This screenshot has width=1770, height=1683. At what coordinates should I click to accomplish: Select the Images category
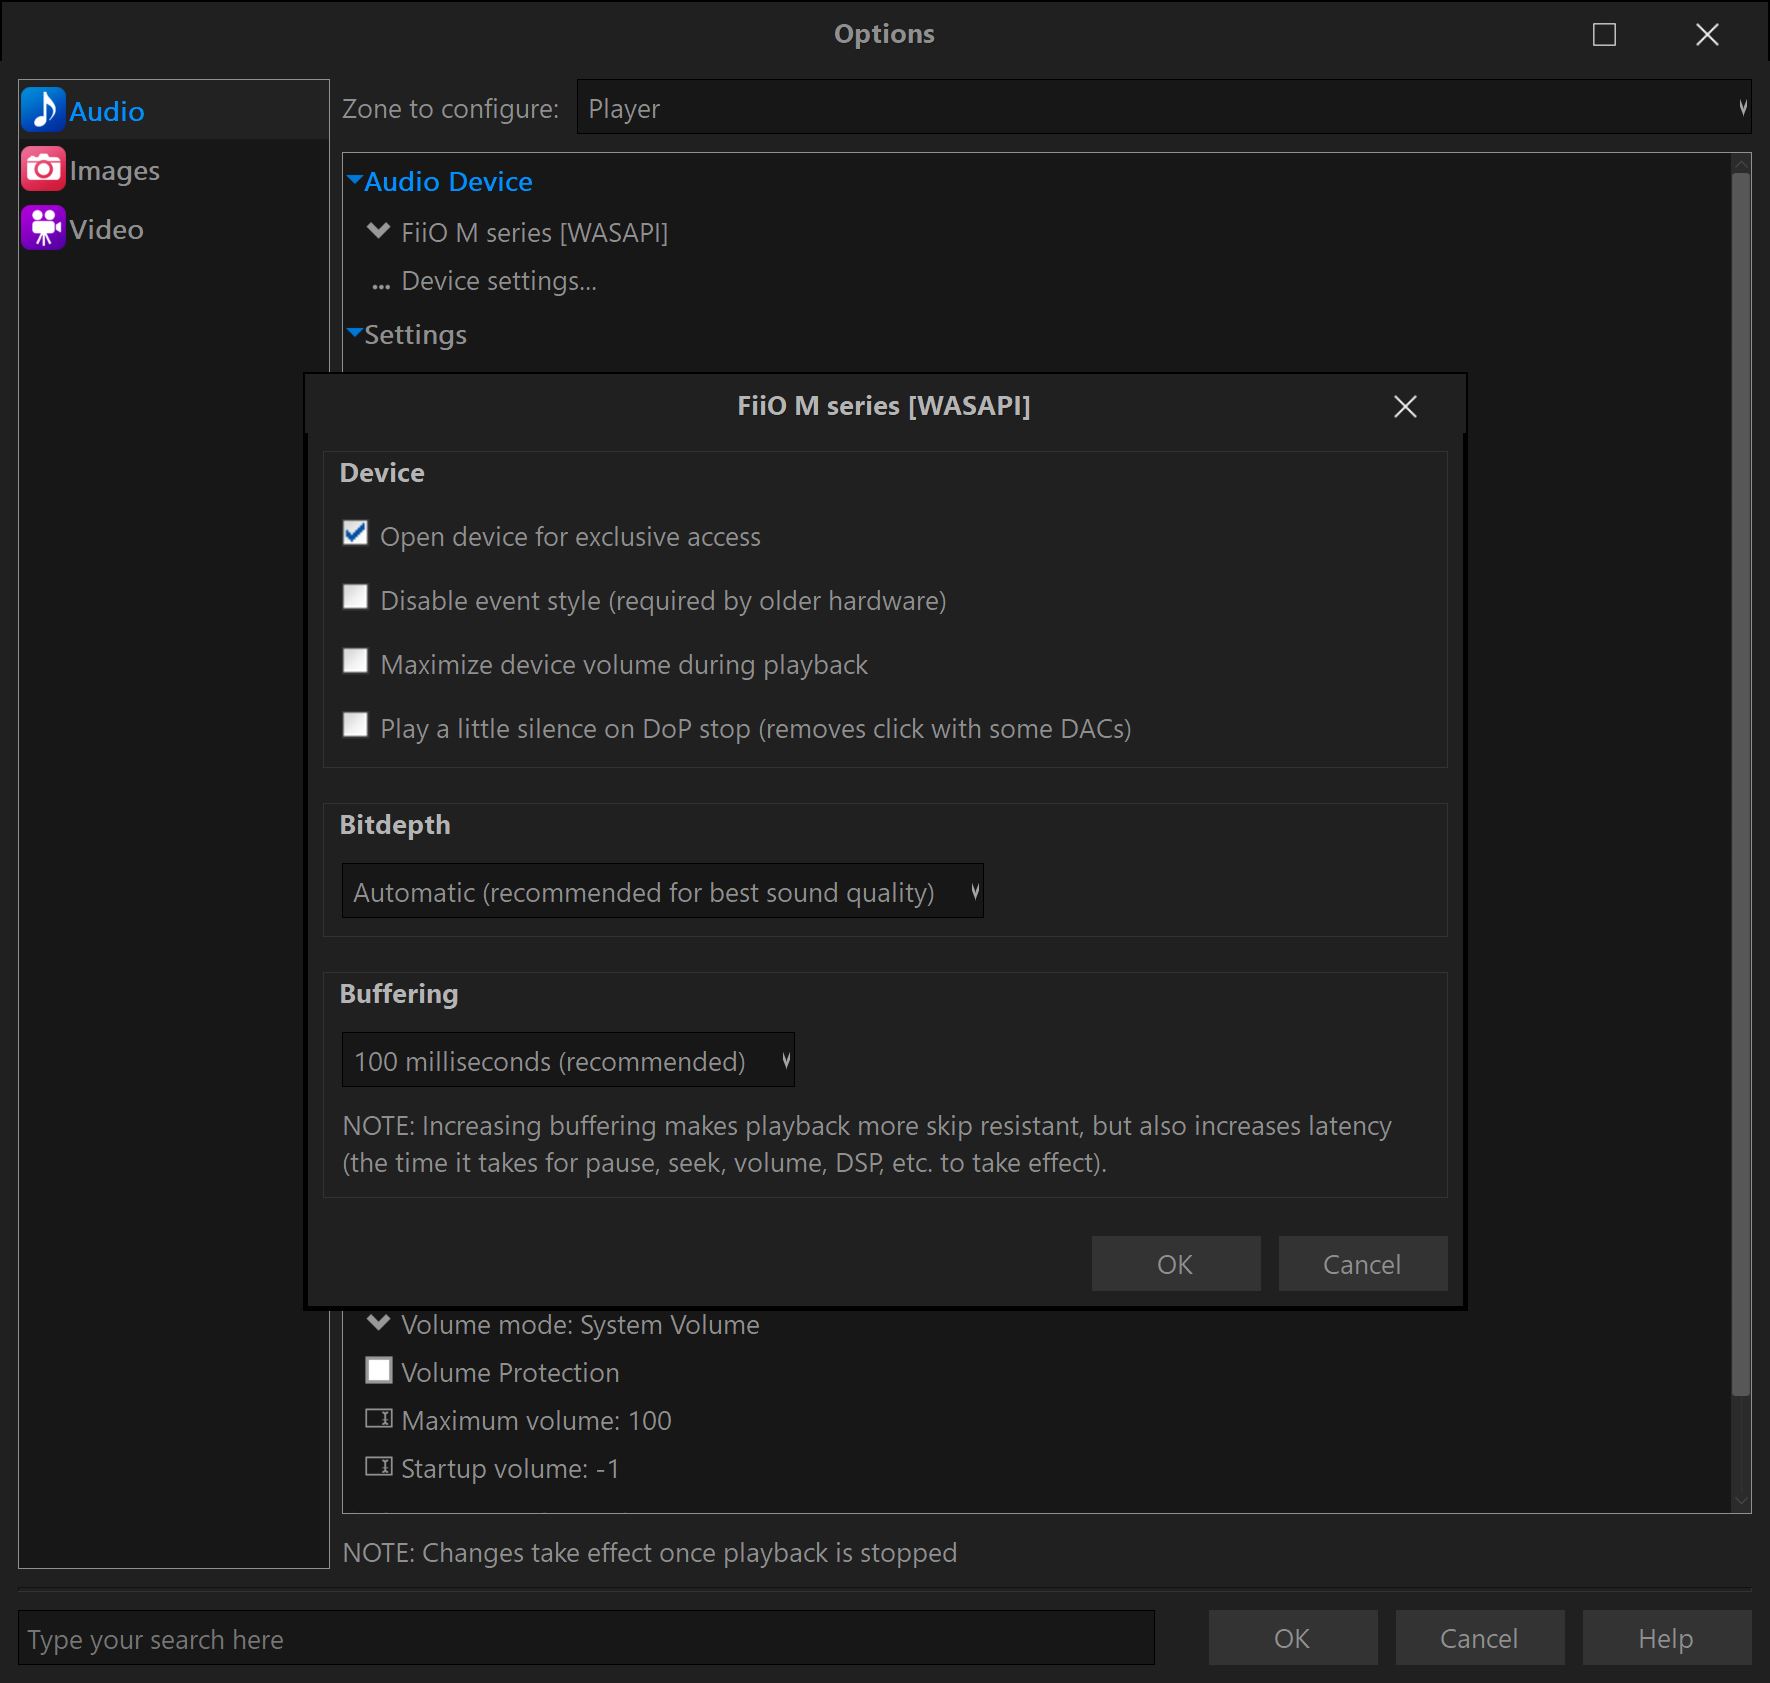coord(174,170)
